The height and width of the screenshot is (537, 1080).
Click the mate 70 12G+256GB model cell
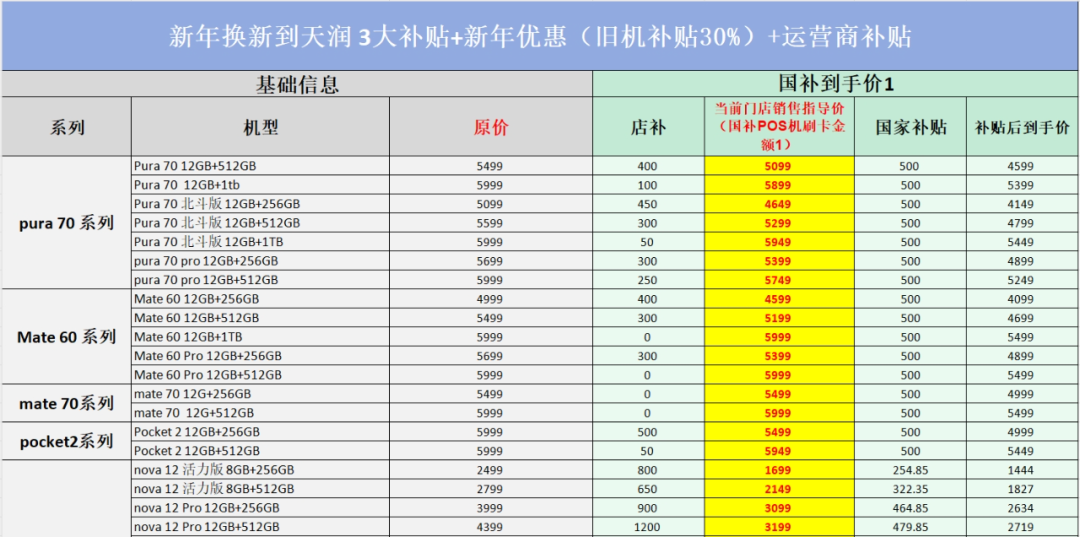click(260, 394)
